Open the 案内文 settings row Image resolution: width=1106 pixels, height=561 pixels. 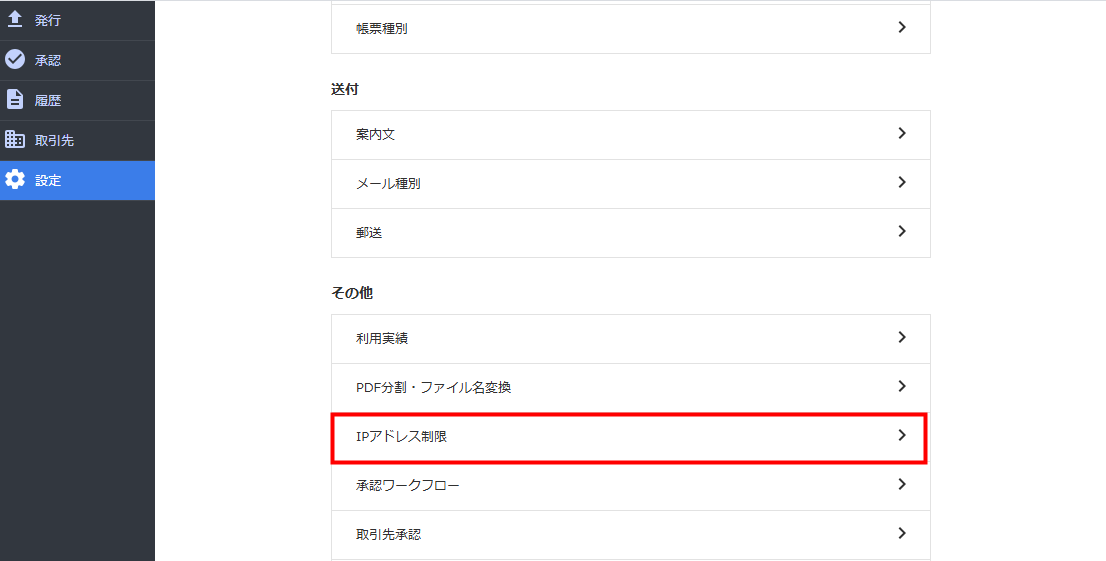631,134
